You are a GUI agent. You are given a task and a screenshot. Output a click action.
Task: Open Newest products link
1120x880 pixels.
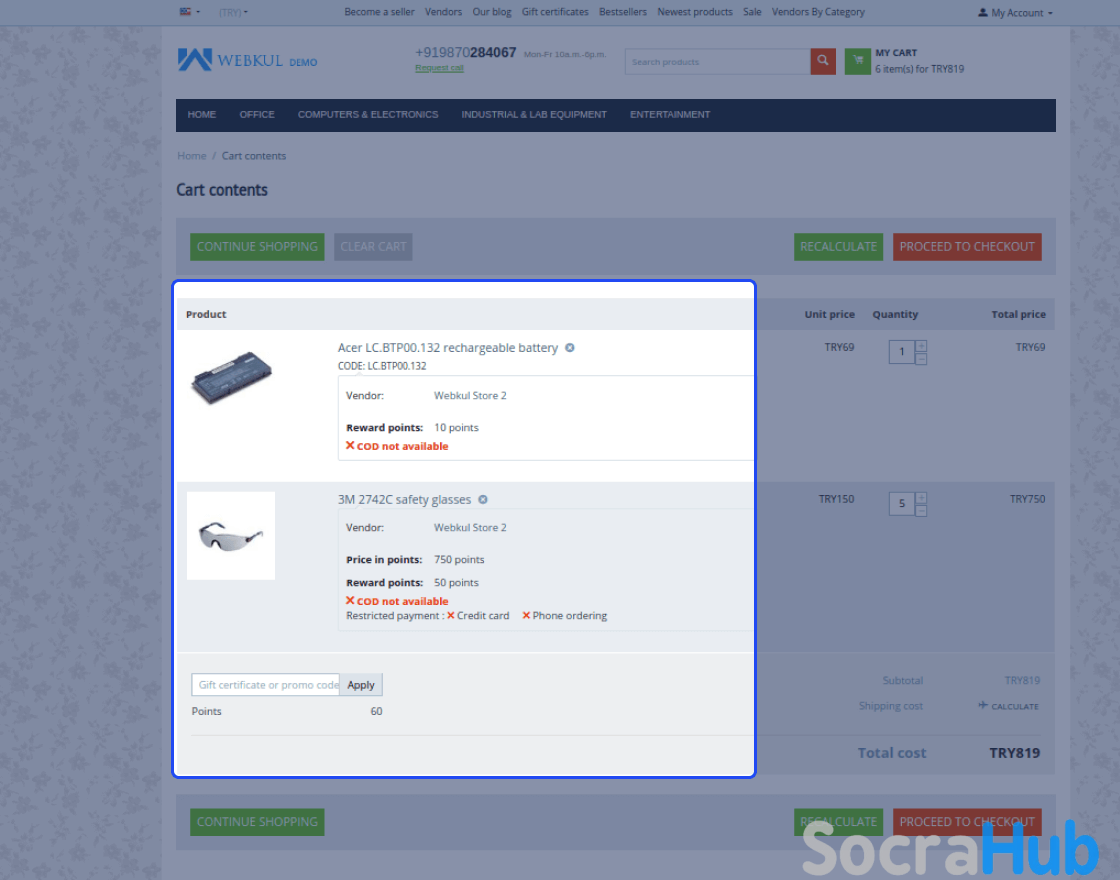(695, 12)
